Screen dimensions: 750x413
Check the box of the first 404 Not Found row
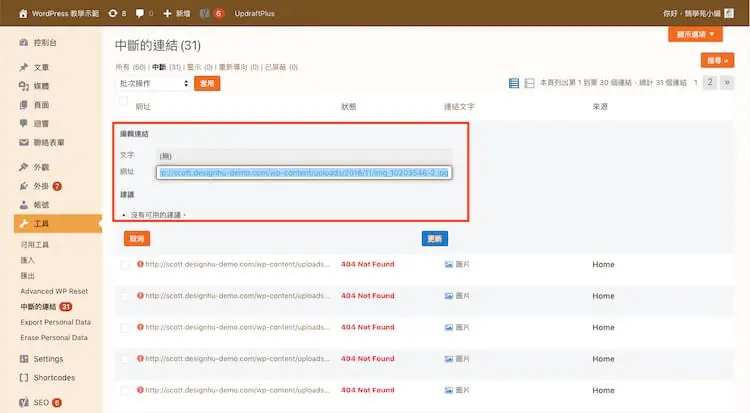click(125, 265)
